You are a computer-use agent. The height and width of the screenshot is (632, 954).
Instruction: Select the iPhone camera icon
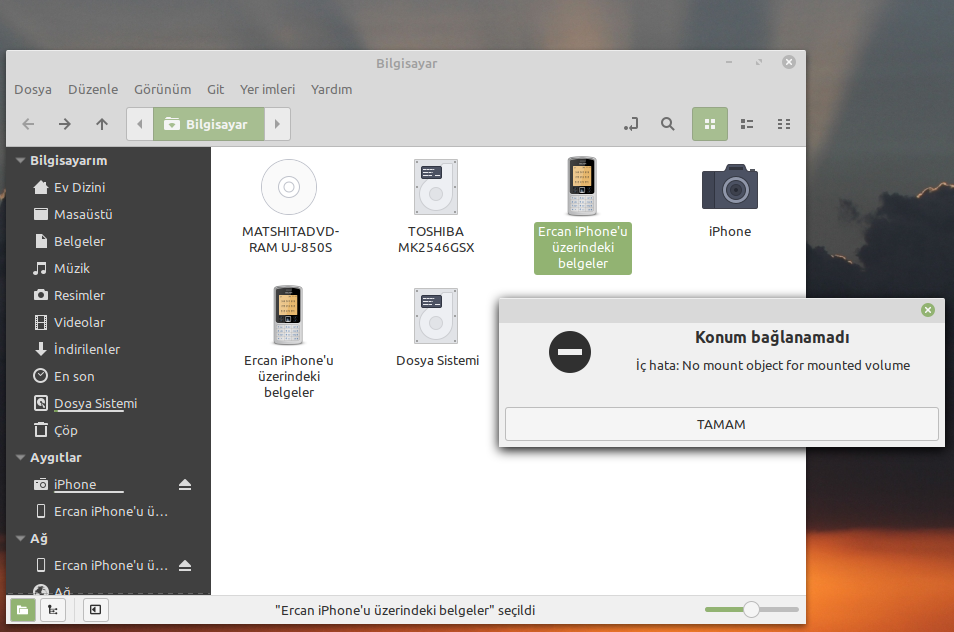point(729,187)
